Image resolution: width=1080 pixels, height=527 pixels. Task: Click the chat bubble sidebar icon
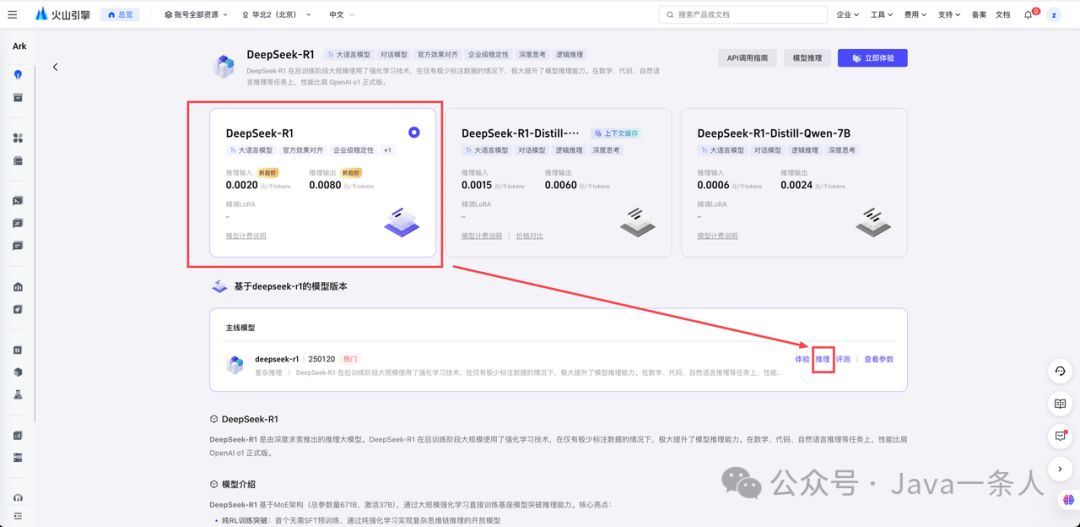[19, 245]
